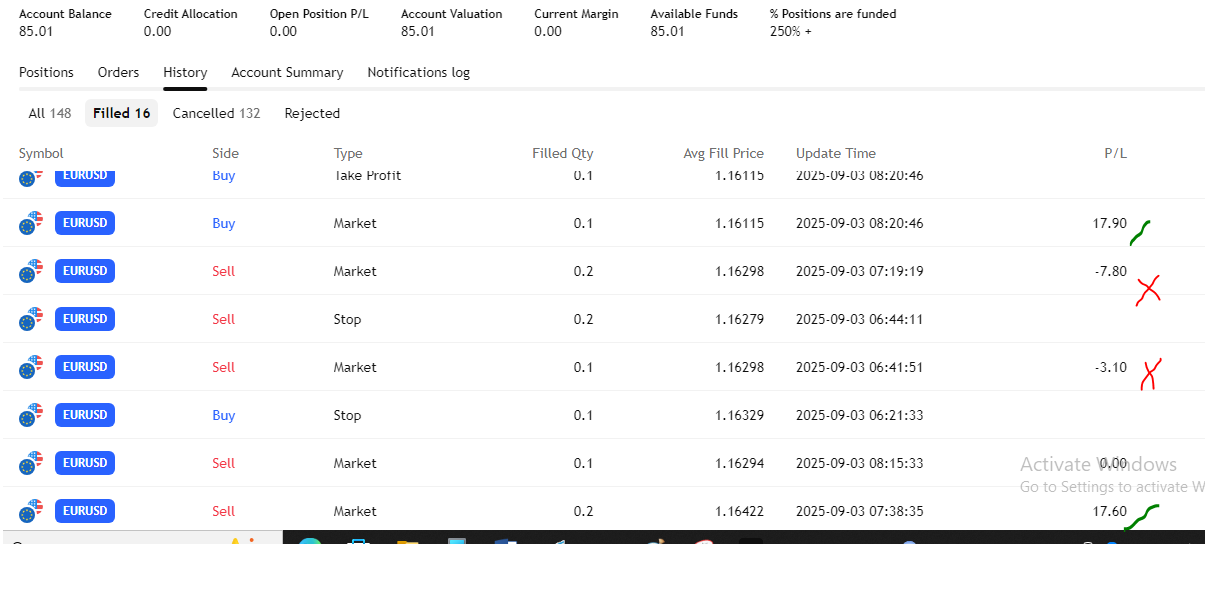The image size is (1205, 597).
Task: Click the currency flag icon in the -7.80 loss row
Action: click(x=31, y=271)
